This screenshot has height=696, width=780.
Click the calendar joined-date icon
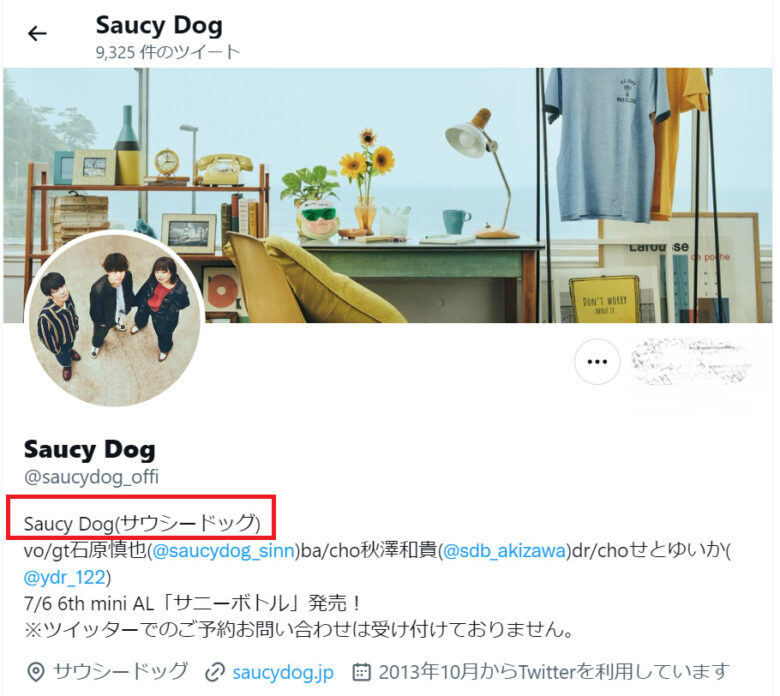point(362,672)
